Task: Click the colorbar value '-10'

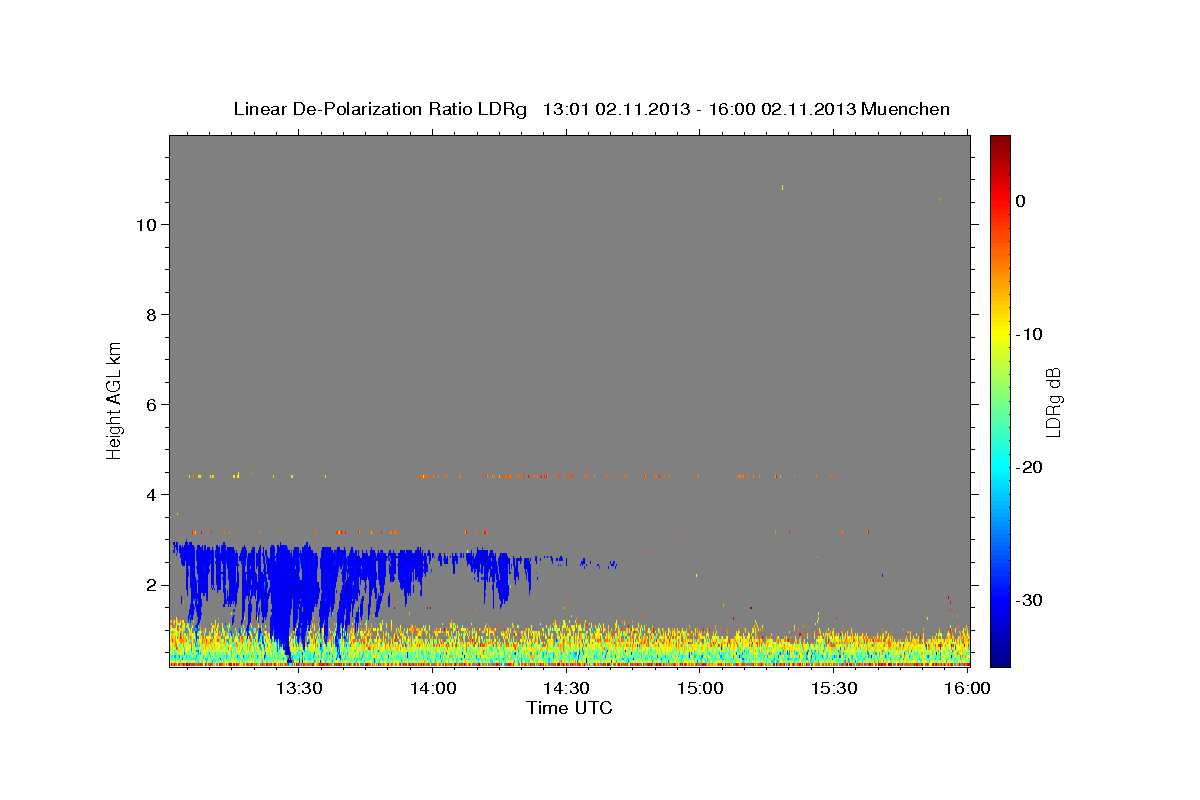Action: click(x=1030, y=334)
